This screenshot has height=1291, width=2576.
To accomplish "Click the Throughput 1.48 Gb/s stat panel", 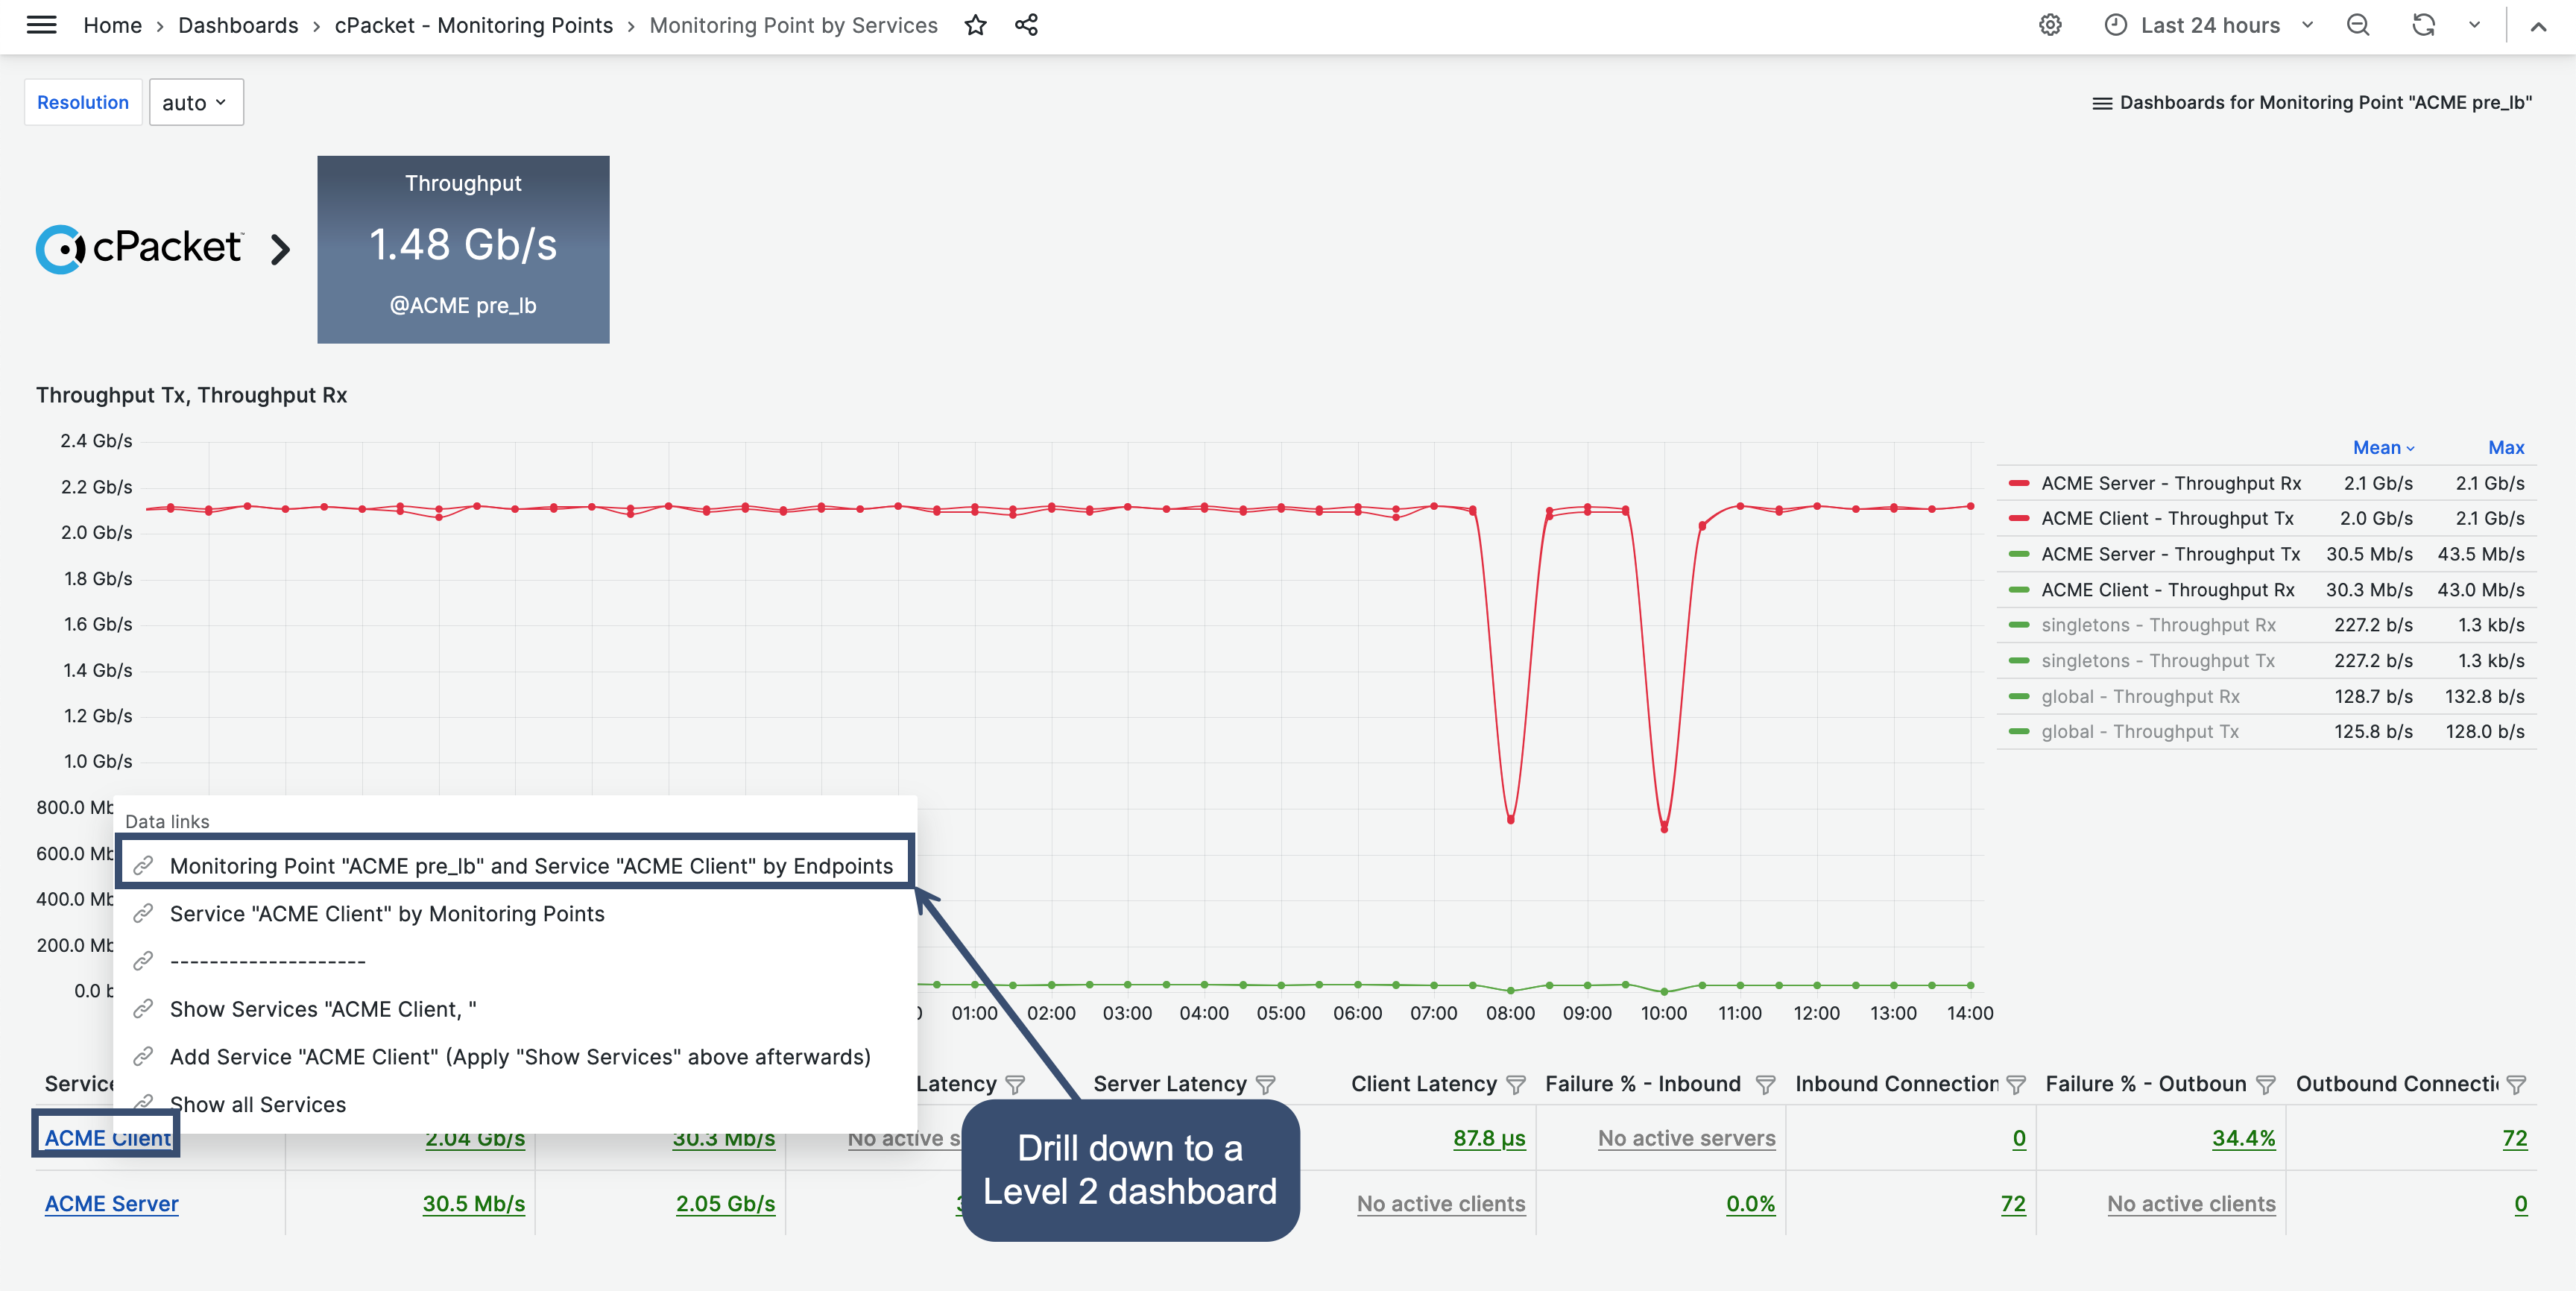I will click(x=463, y=249).
